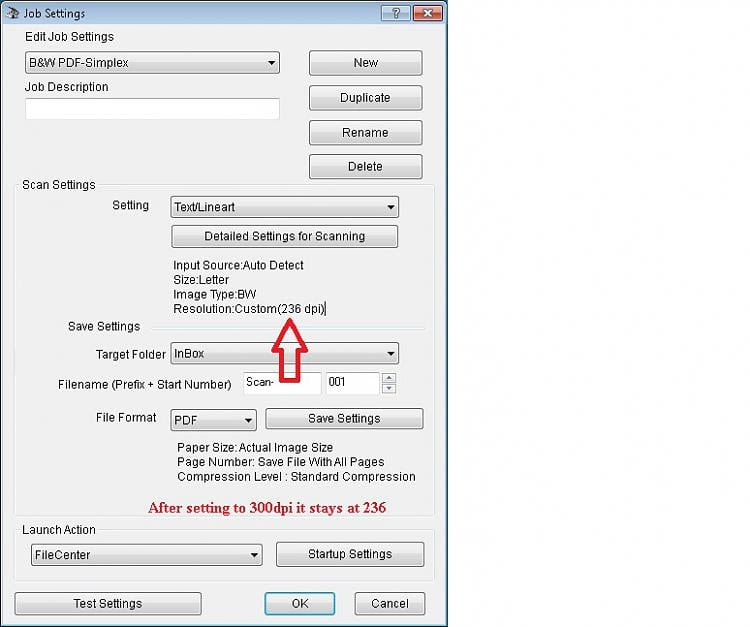
Task: Click the Resolution:Custom(236 dpi) text
Action: tap(249, 309)
